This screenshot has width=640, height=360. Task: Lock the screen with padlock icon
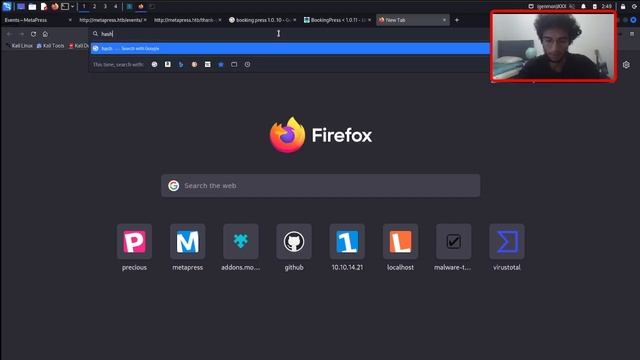coord(623,7)
